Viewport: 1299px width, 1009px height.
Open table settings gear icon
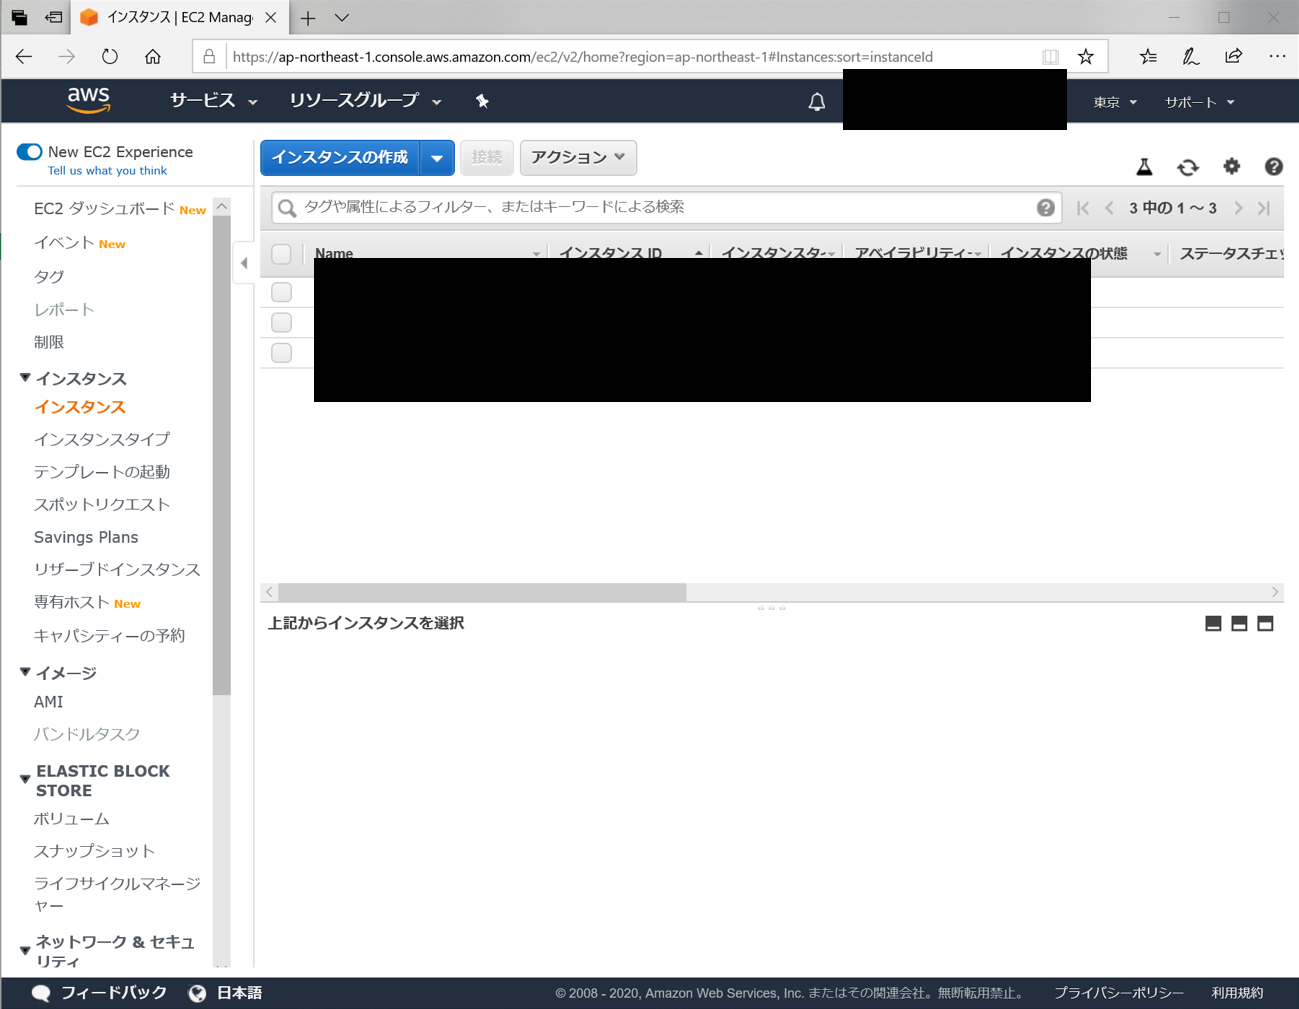pos(1231,167)
